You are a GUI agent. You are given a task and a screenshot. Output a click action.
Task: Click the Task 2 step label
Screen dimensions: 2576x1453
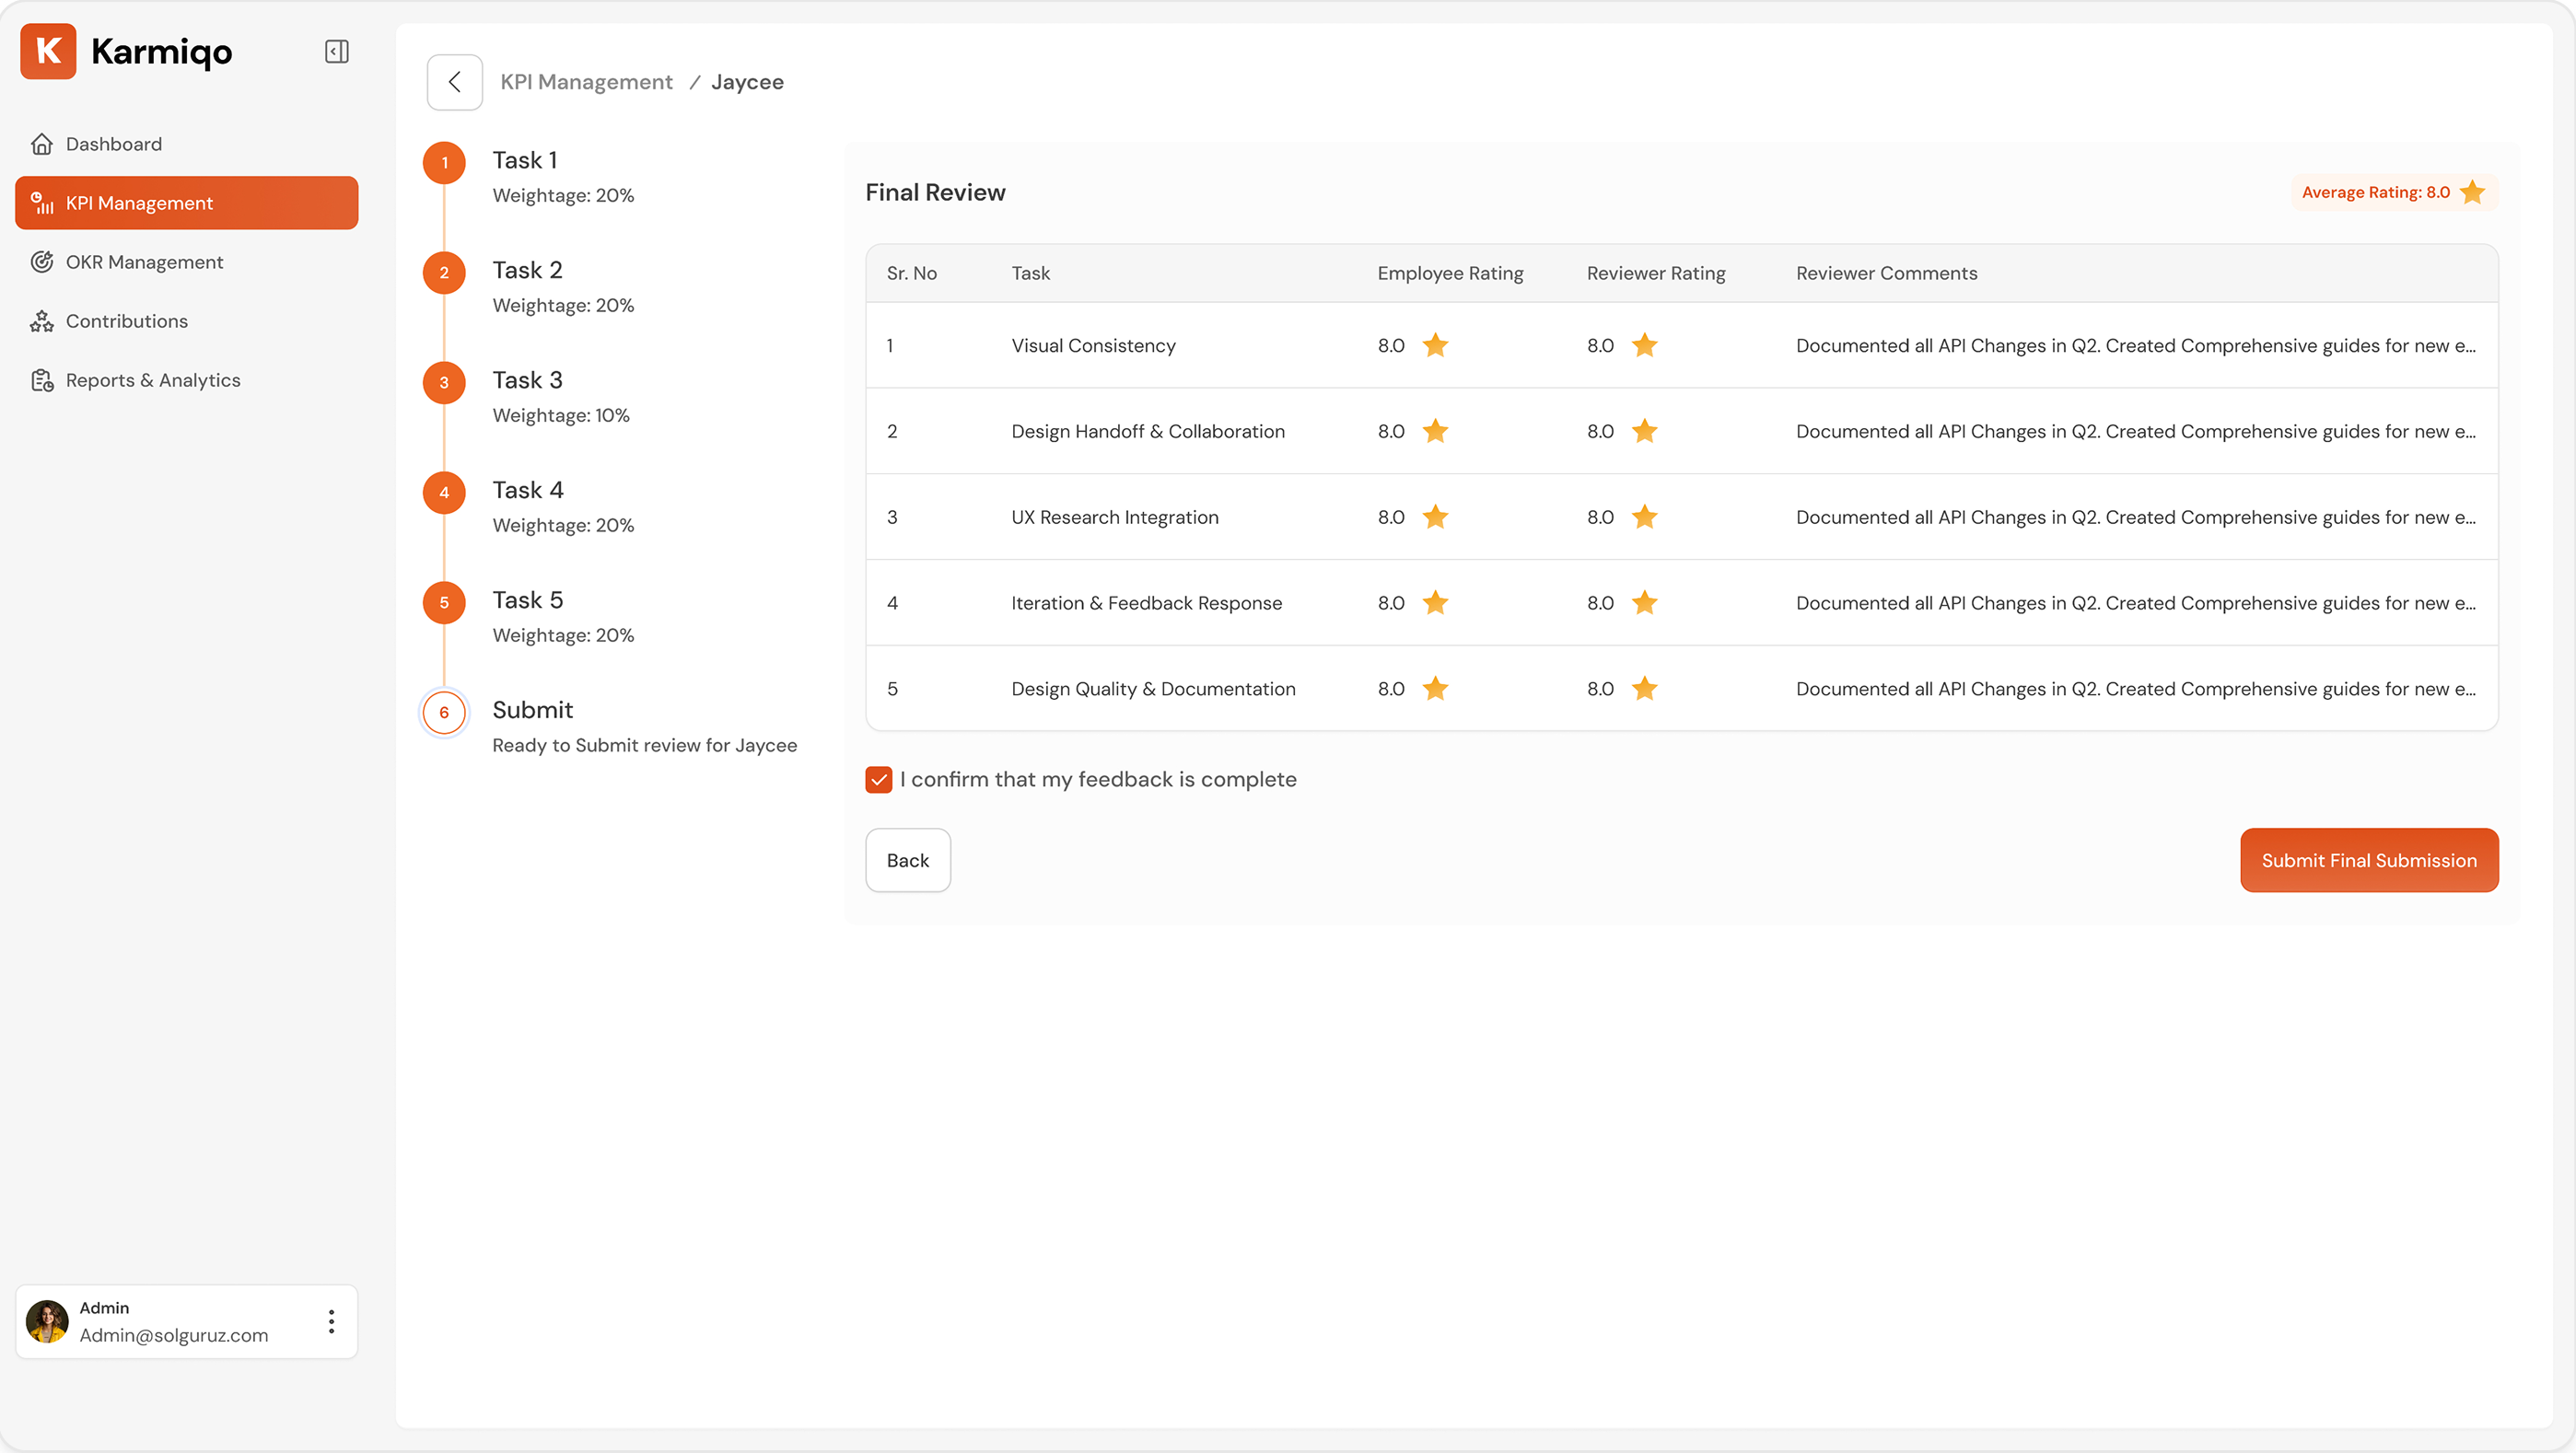pyautogui.click(x=527, y=270)
